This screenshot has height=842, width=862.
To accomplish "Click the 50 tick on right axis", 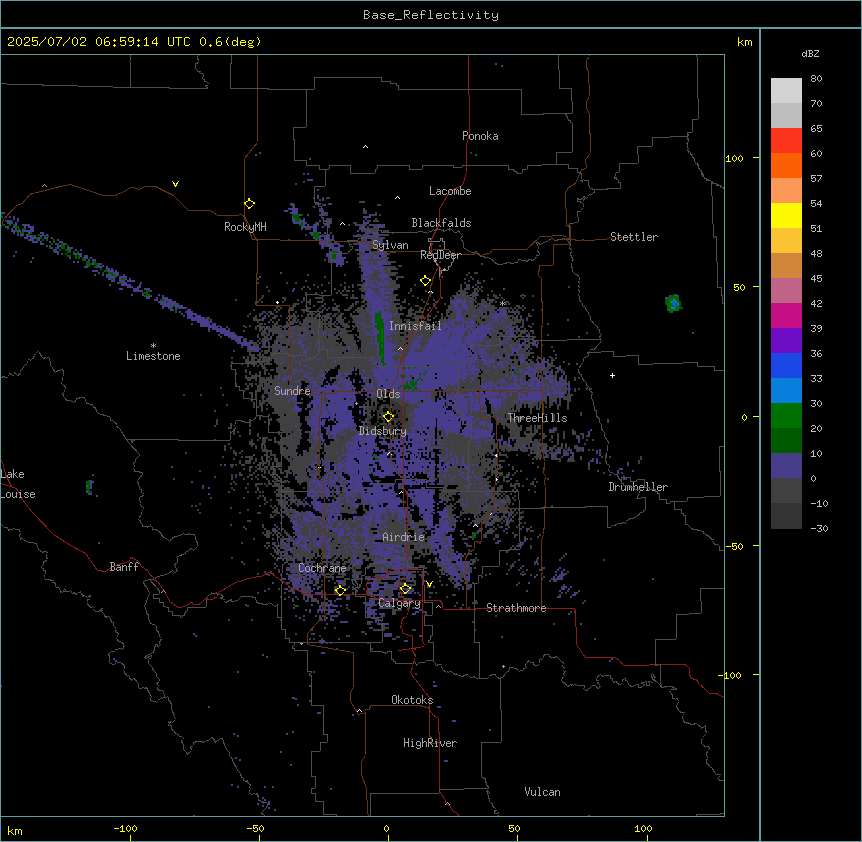I will point(739,287).
